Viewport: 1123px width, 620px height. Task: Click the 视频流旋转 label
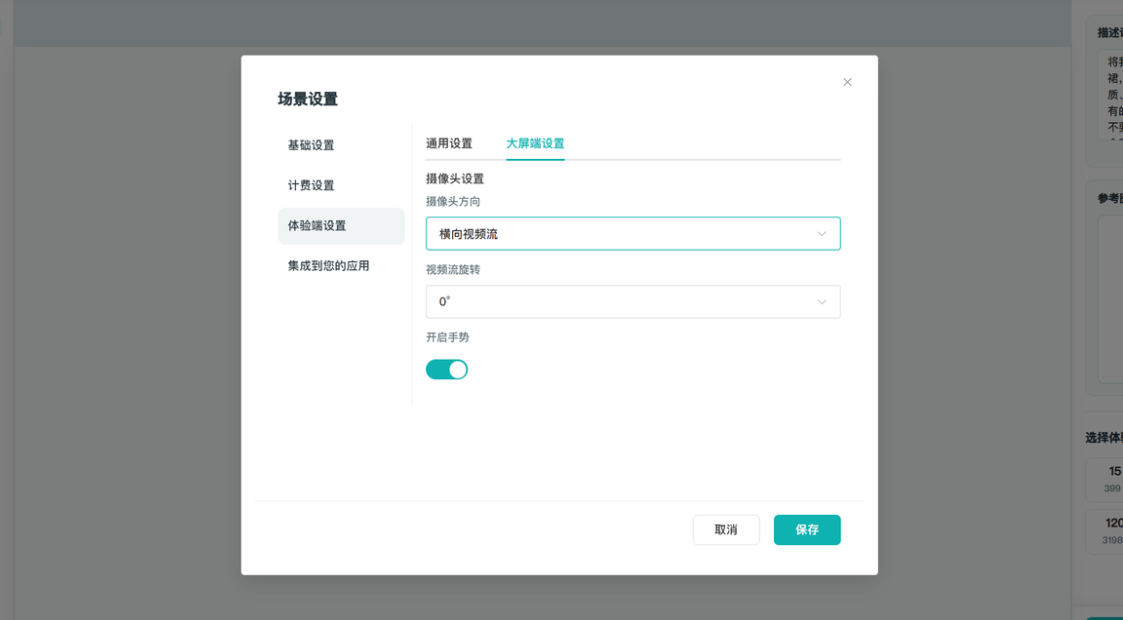pyautogui.click(x=453, y=269)
